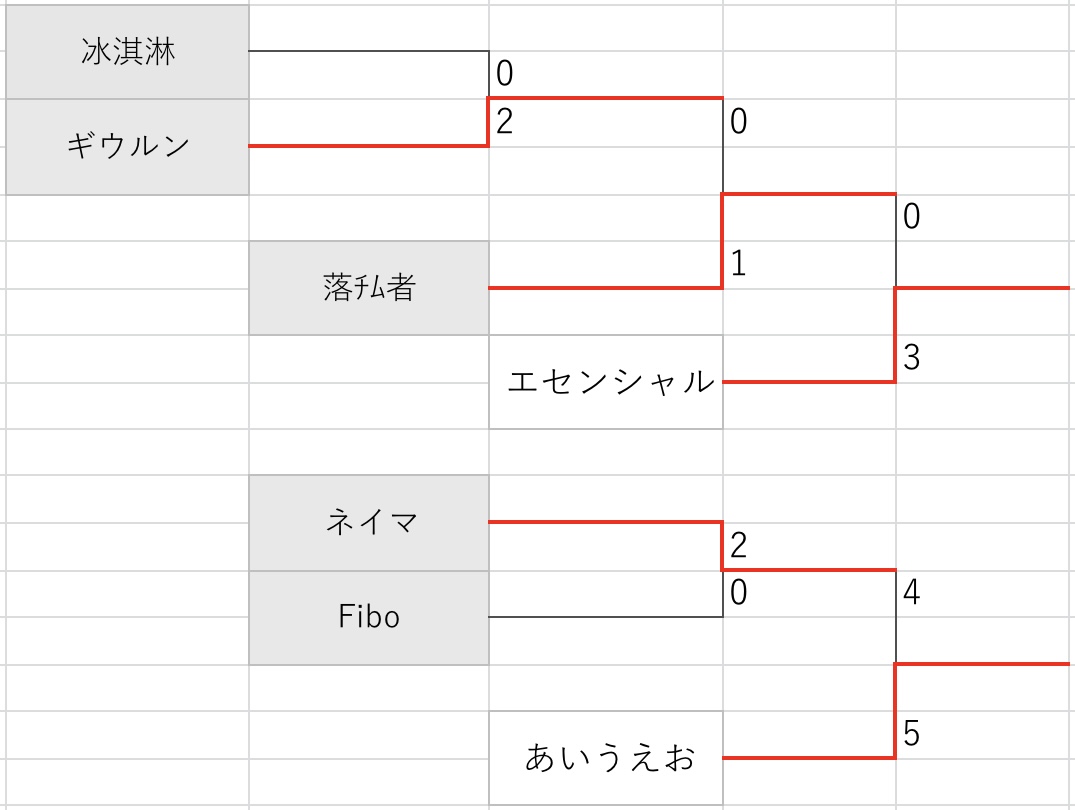Select the red line leaving あいうえお
The image size is (1075, 810).
tap(809, 758)
